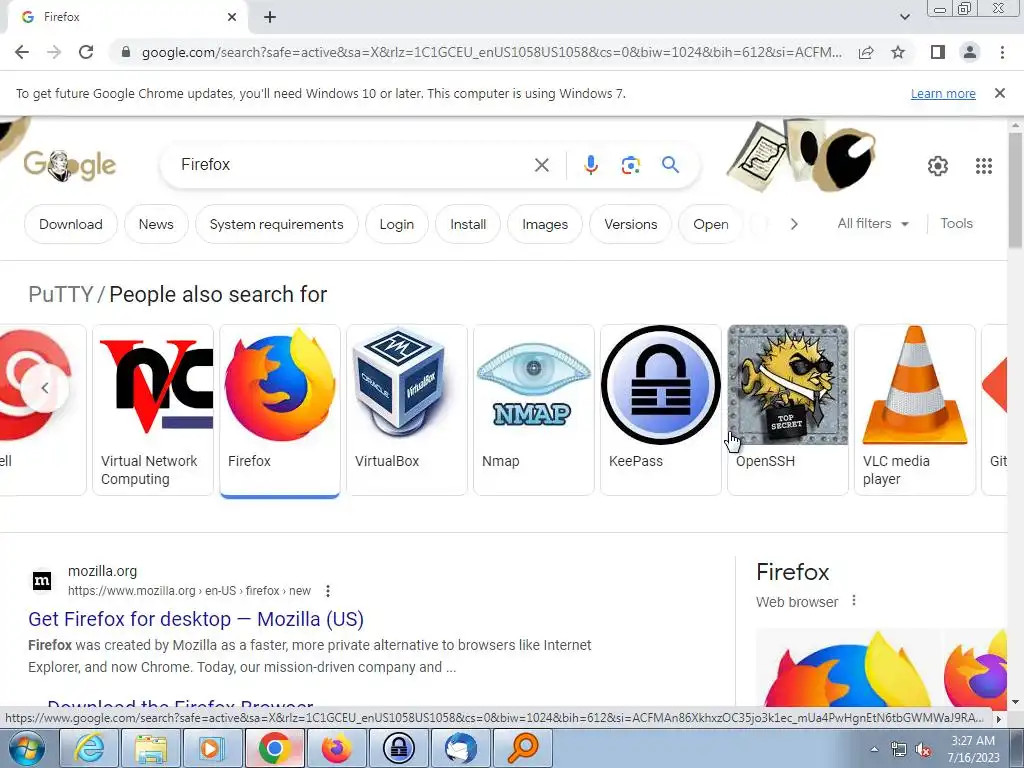
Task: Open the tab search dropdown arrow
Action: pyautogui.click(x=904, y=18)
